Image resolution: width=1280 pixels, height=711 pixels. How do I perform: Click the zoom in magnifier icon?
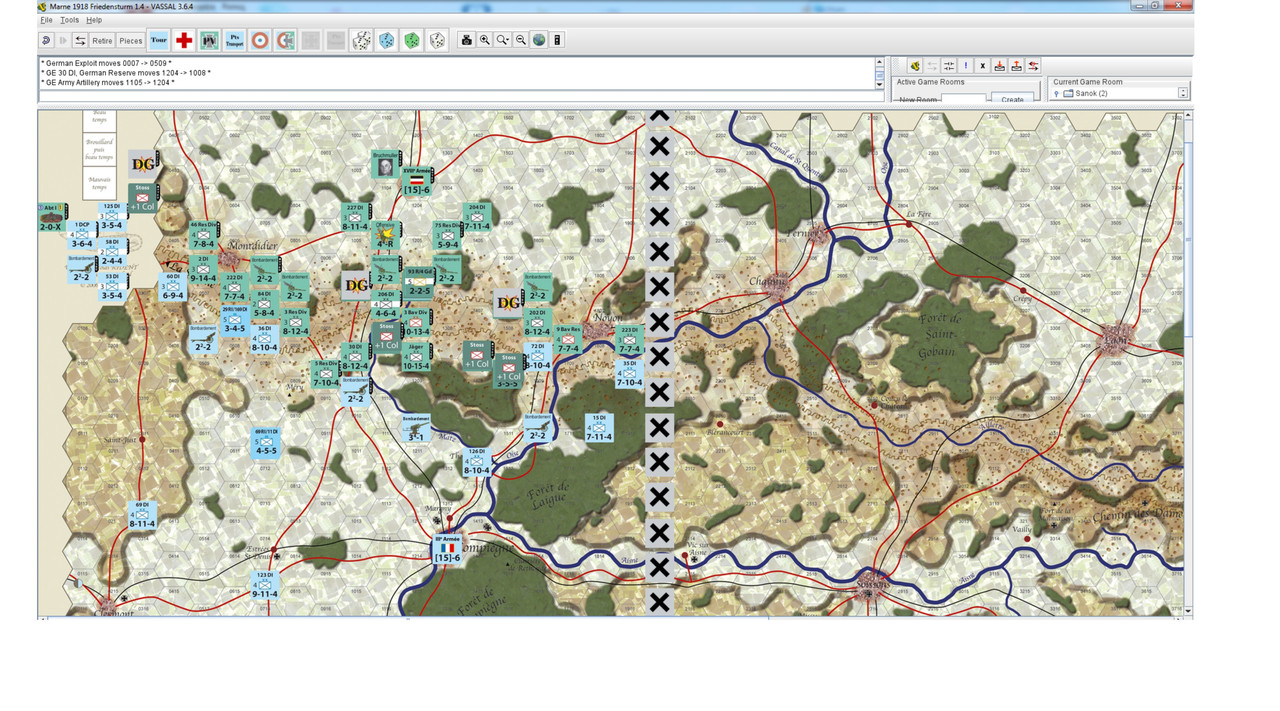point(484,40)
